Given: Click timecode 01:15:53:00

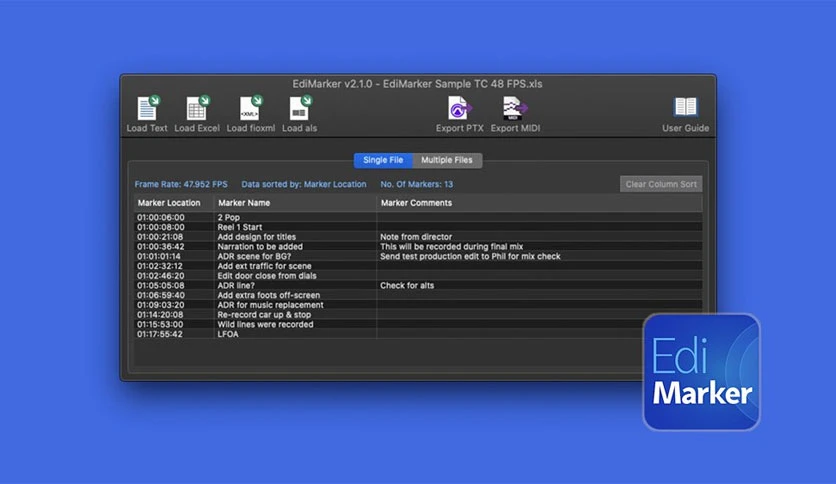Looking at the screenshot, I should pos(160,325).
